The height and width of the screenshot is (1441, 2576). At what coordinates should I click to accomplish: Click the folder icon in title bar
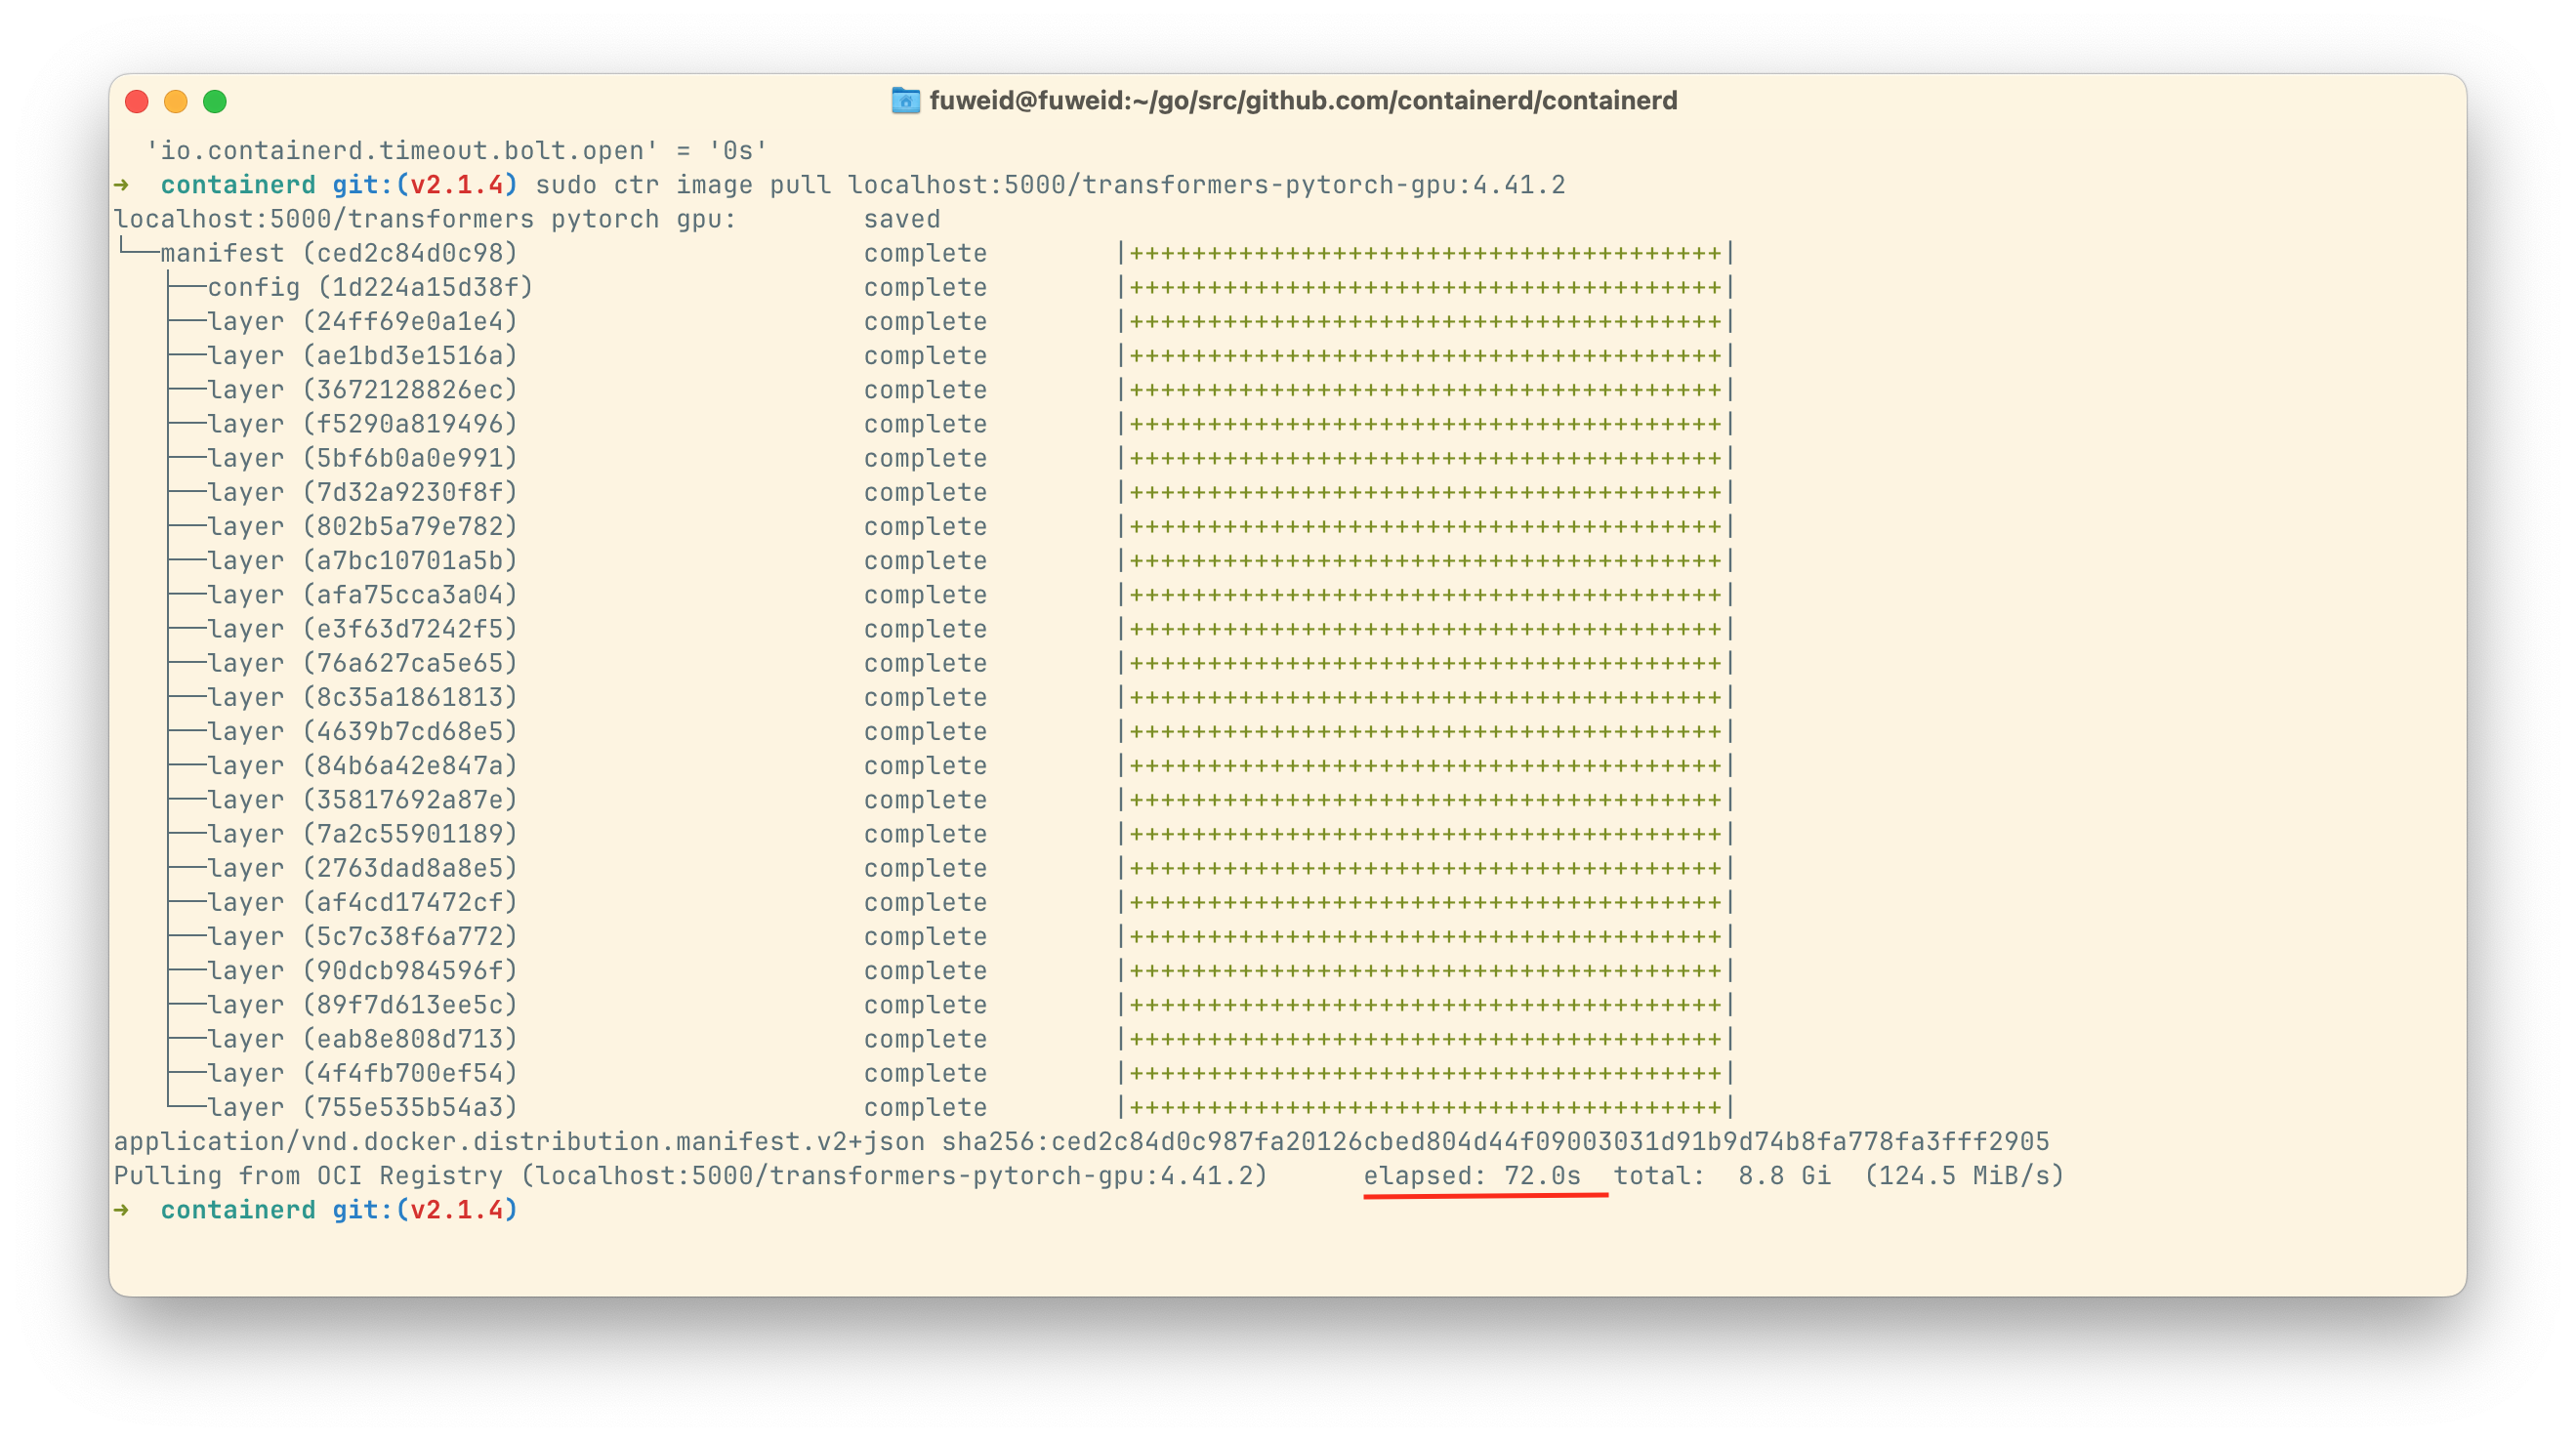905,101
